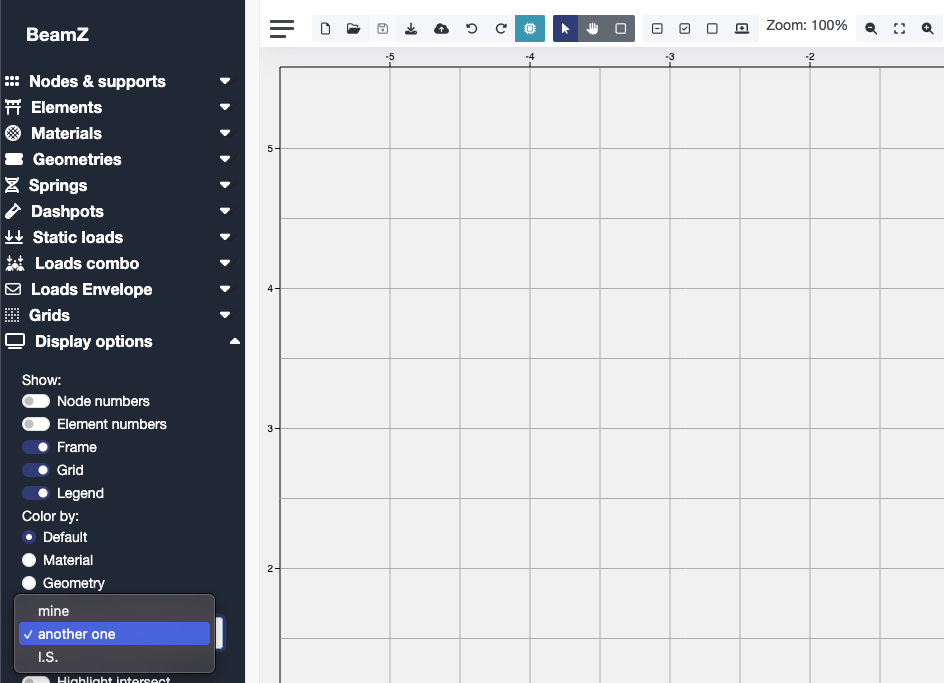
Task: Choose 'mine' from the dropdown list
Action: coord(54,611)
